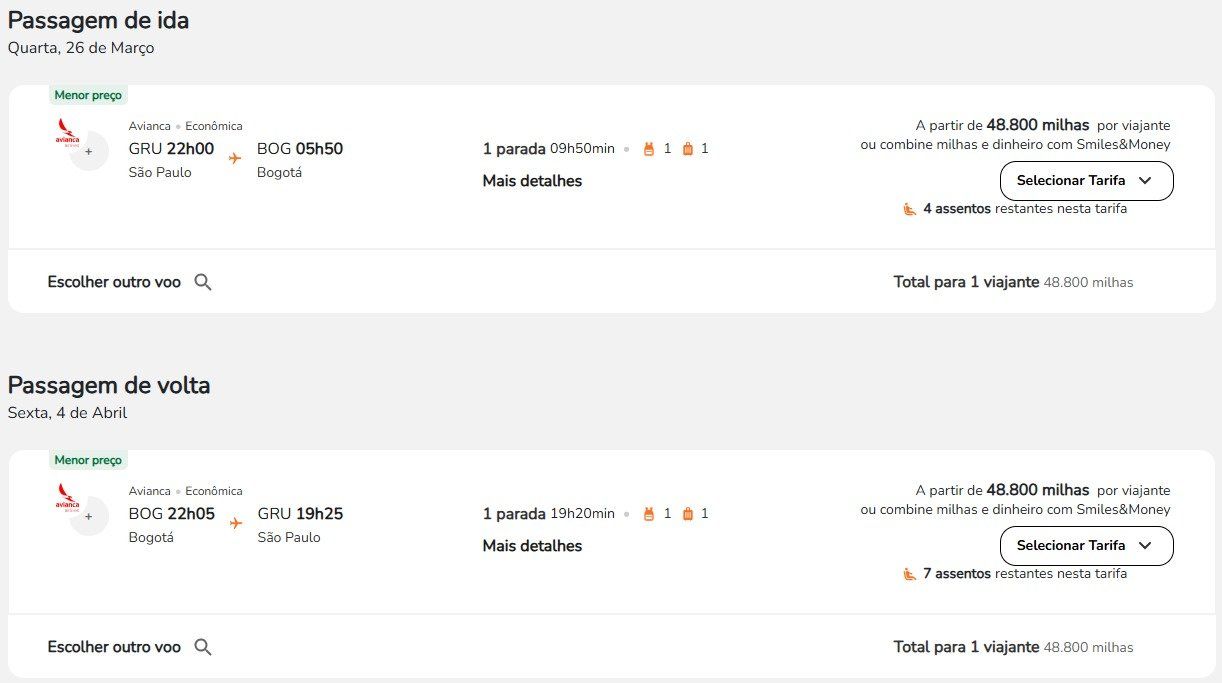The width and height of the screenshot is (1222, 683).
Task: Click the search magnifier in return flight card
Action: point(203,647)
